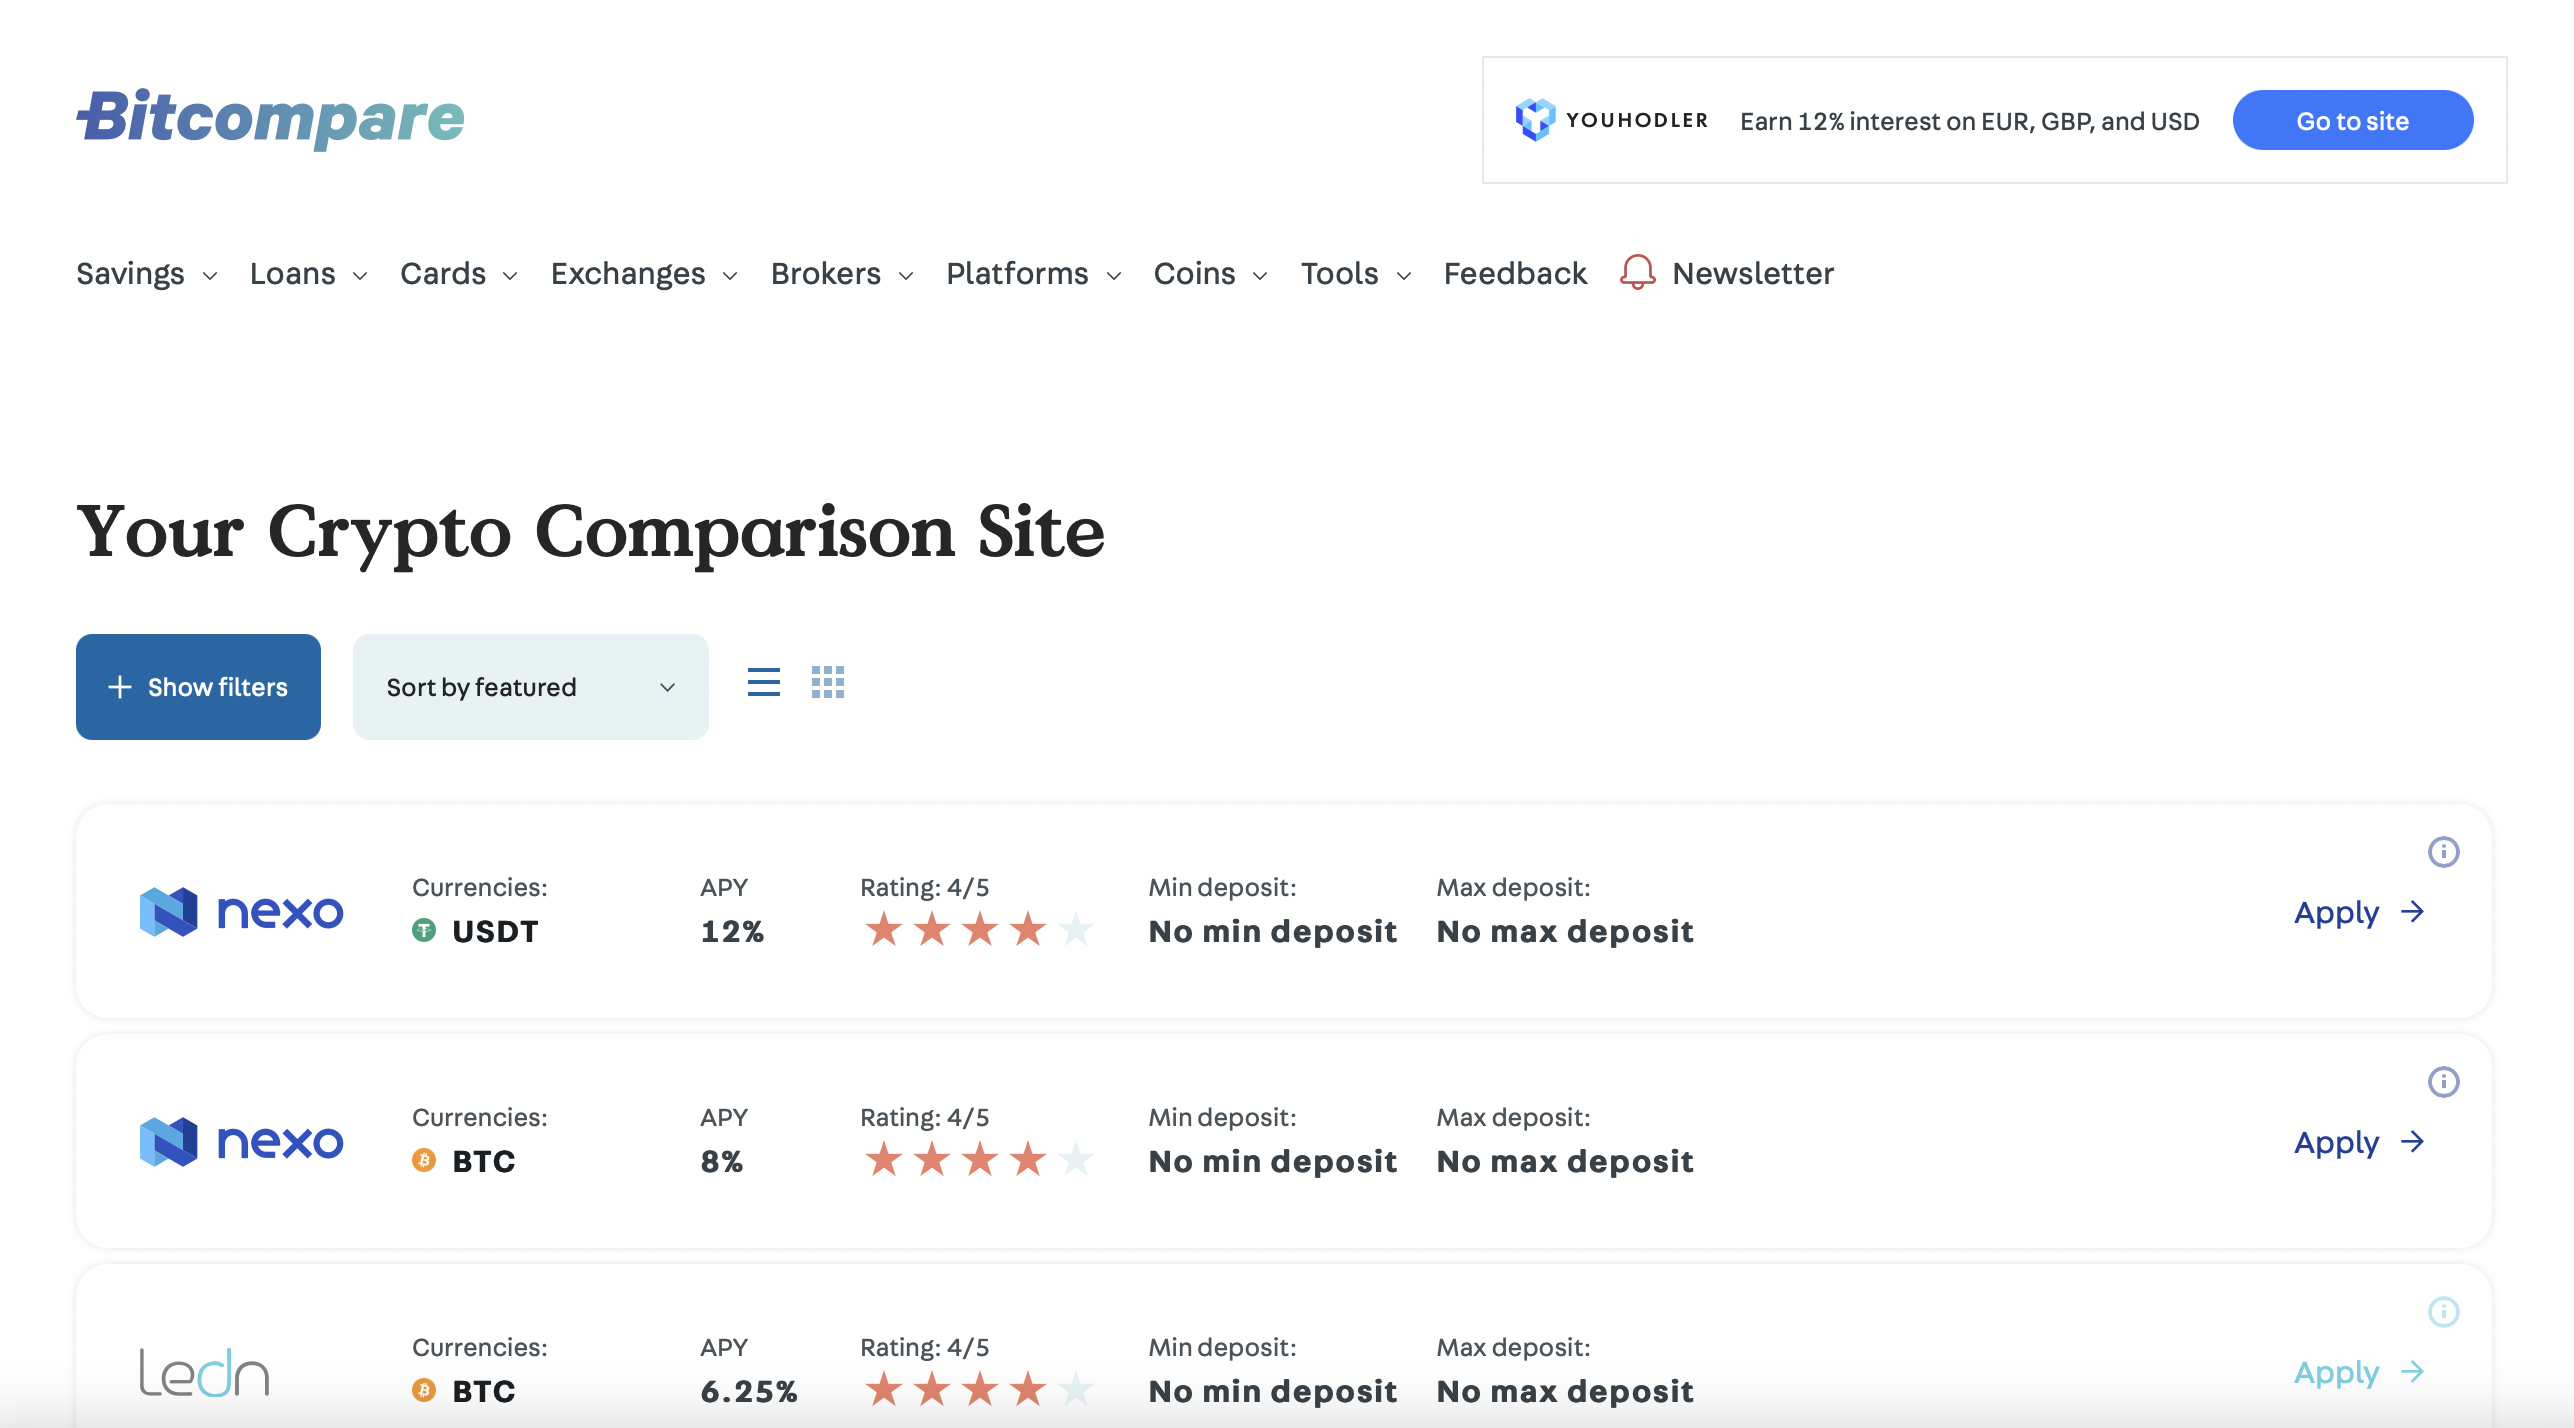2574x1428 pixels.
Task: Expand the Cards menu
Action: [x=459, y=273]
